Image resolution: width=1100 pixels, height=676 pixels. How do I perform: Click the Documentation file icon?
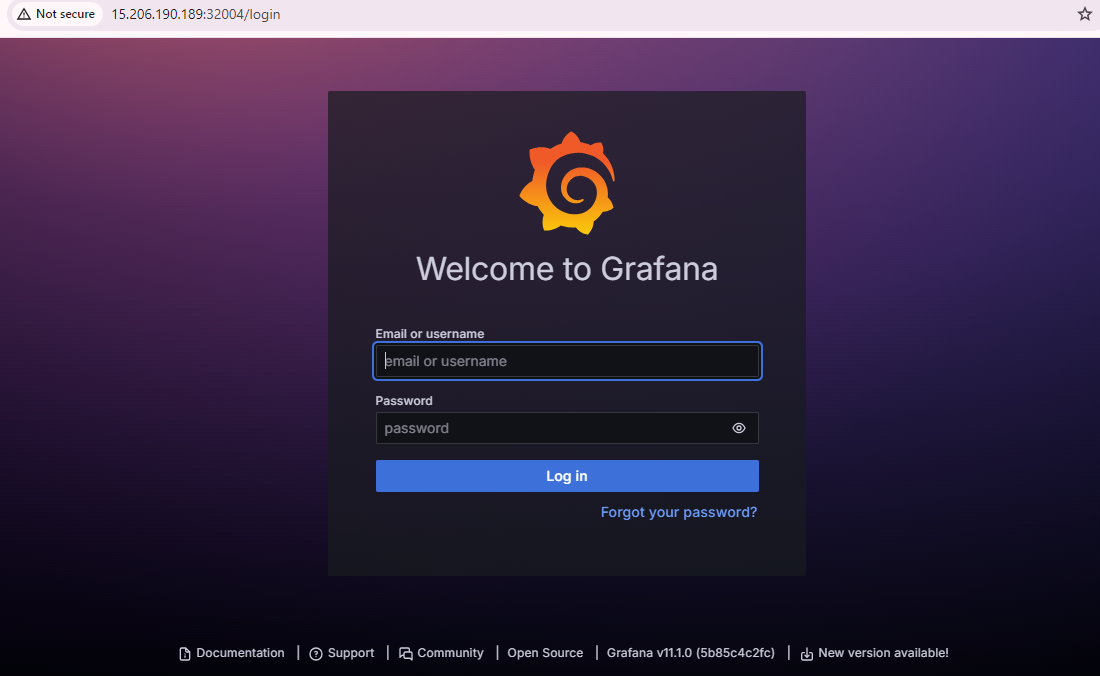(185, 654)
